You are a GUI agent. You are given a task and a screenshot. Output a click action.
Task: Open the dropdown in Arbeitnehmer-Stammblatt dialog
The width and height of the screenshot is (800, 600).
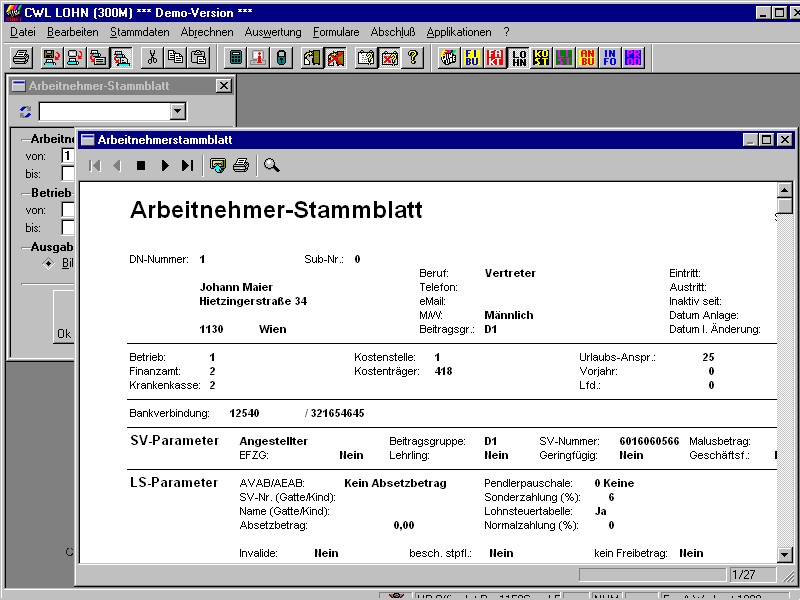tap(178, 111)
